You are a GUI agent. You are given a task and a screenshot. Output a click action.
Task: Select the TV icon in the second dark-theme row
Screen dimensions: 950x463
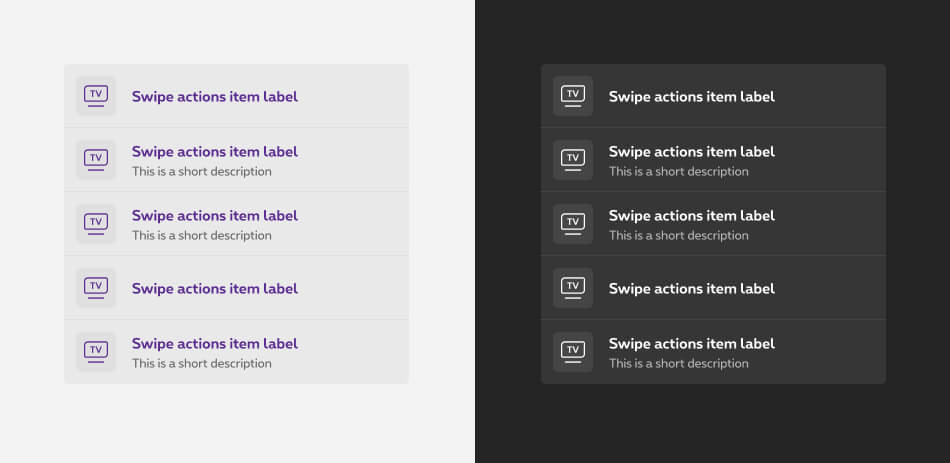pos(573,160)
